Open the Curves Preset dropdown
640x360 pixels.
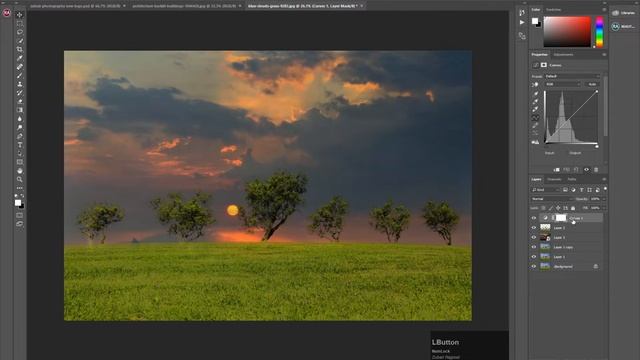pyautogui.click(x=572, y=76)
